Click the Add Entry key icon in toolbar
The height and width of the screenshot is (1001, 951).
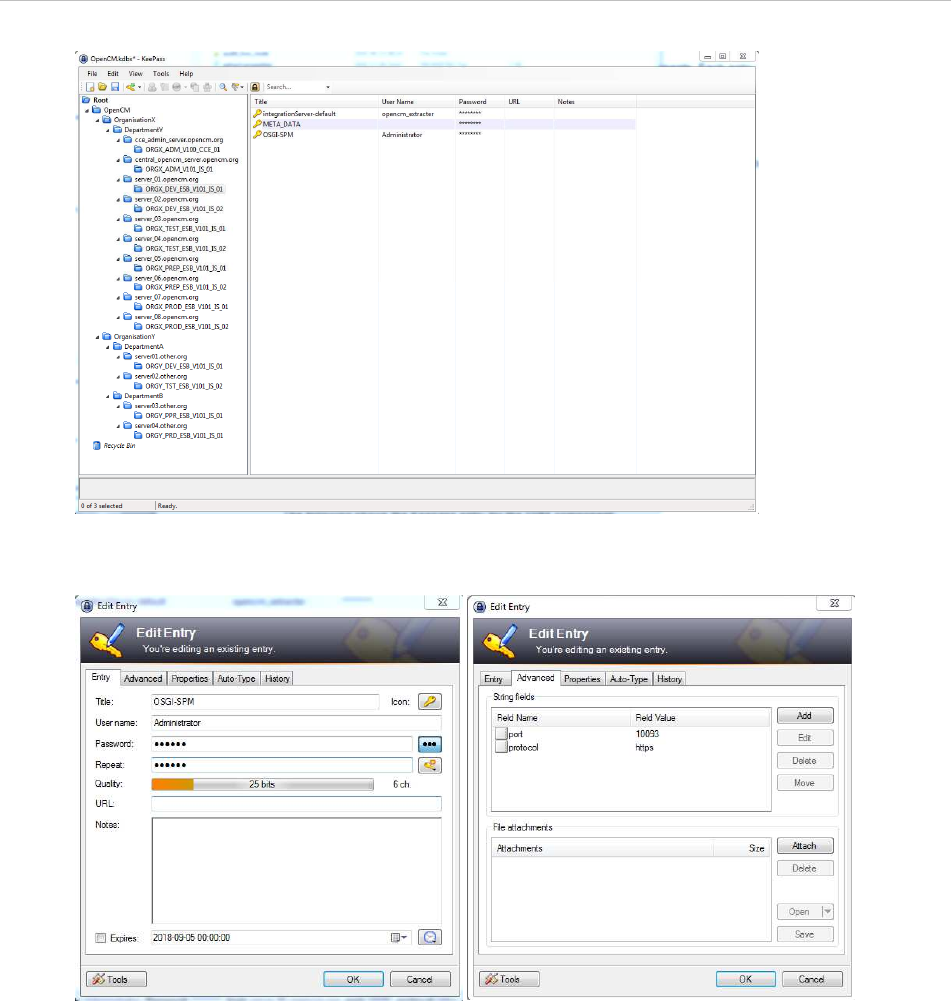130,87
